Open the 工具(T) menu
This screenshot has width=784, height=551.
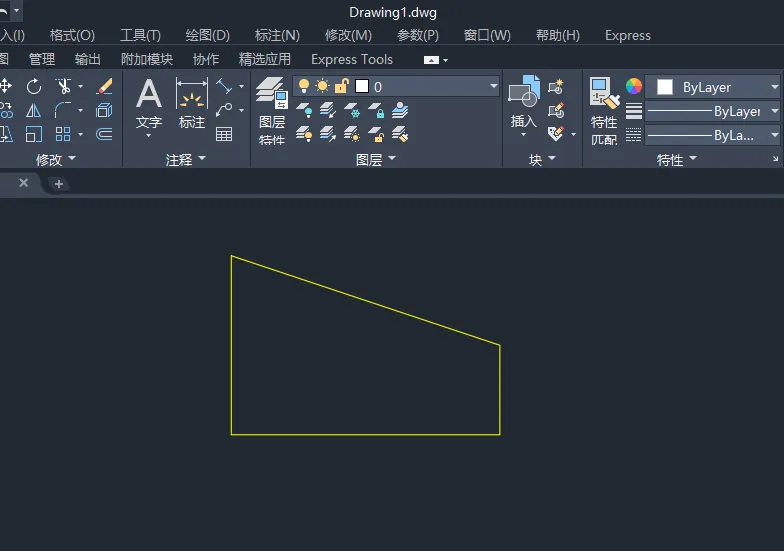140,36
